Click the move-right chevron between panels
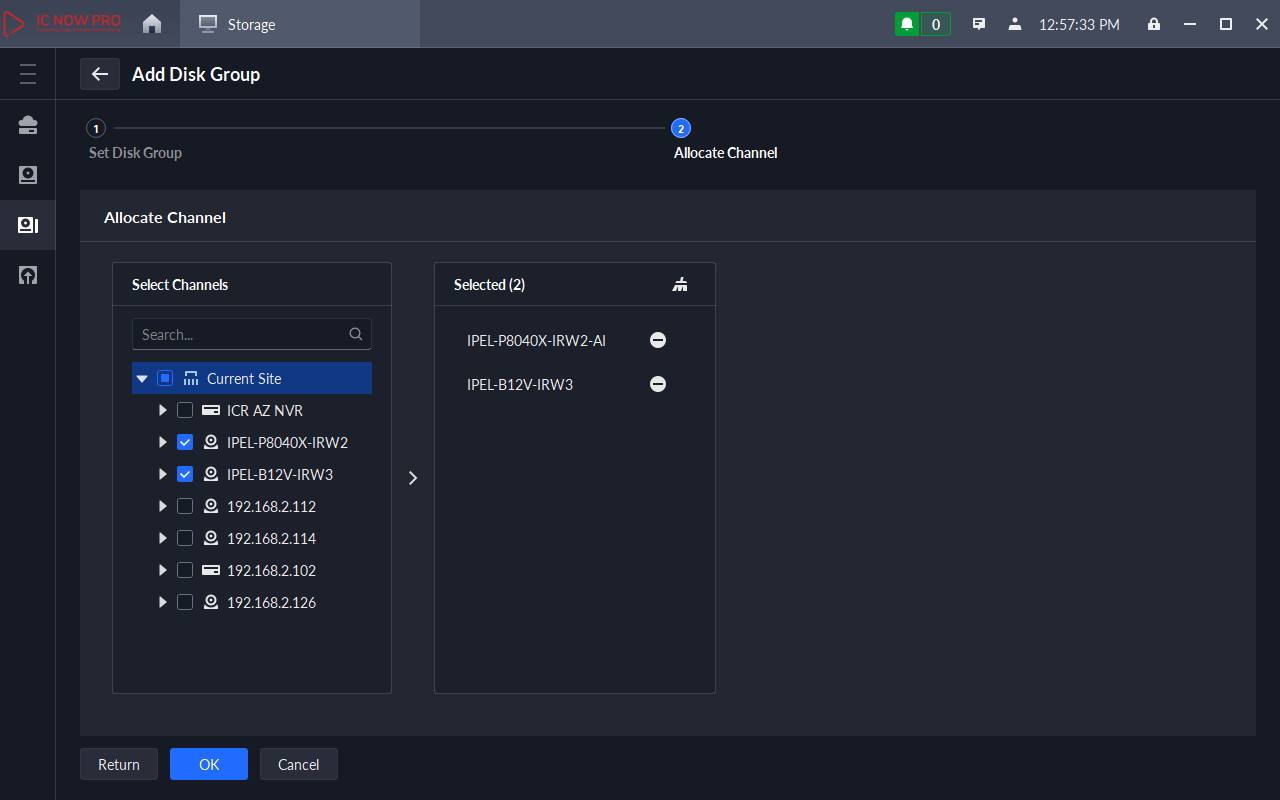The image size is (1280, 800). click(413, 478)
